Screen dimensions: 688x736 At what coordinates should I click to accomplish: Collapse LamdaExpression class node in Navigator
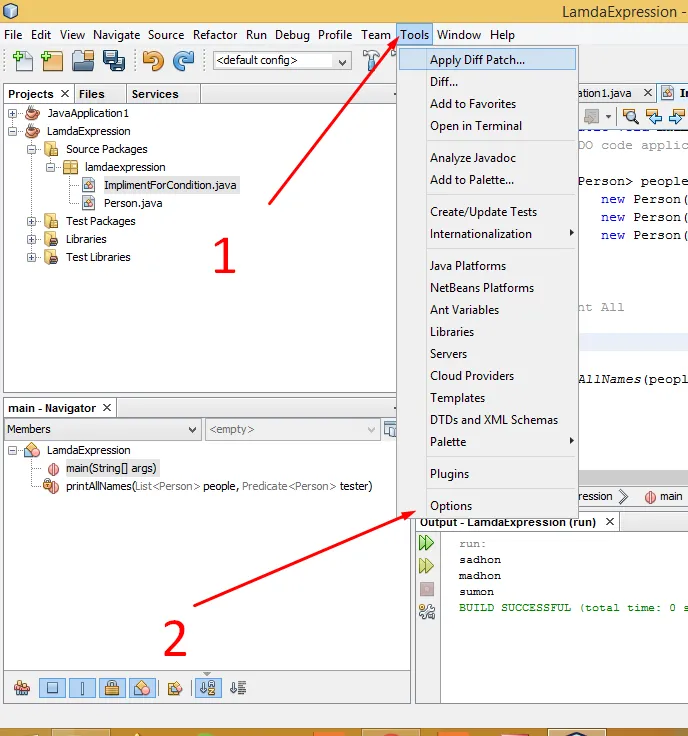(x=13, y=451)
